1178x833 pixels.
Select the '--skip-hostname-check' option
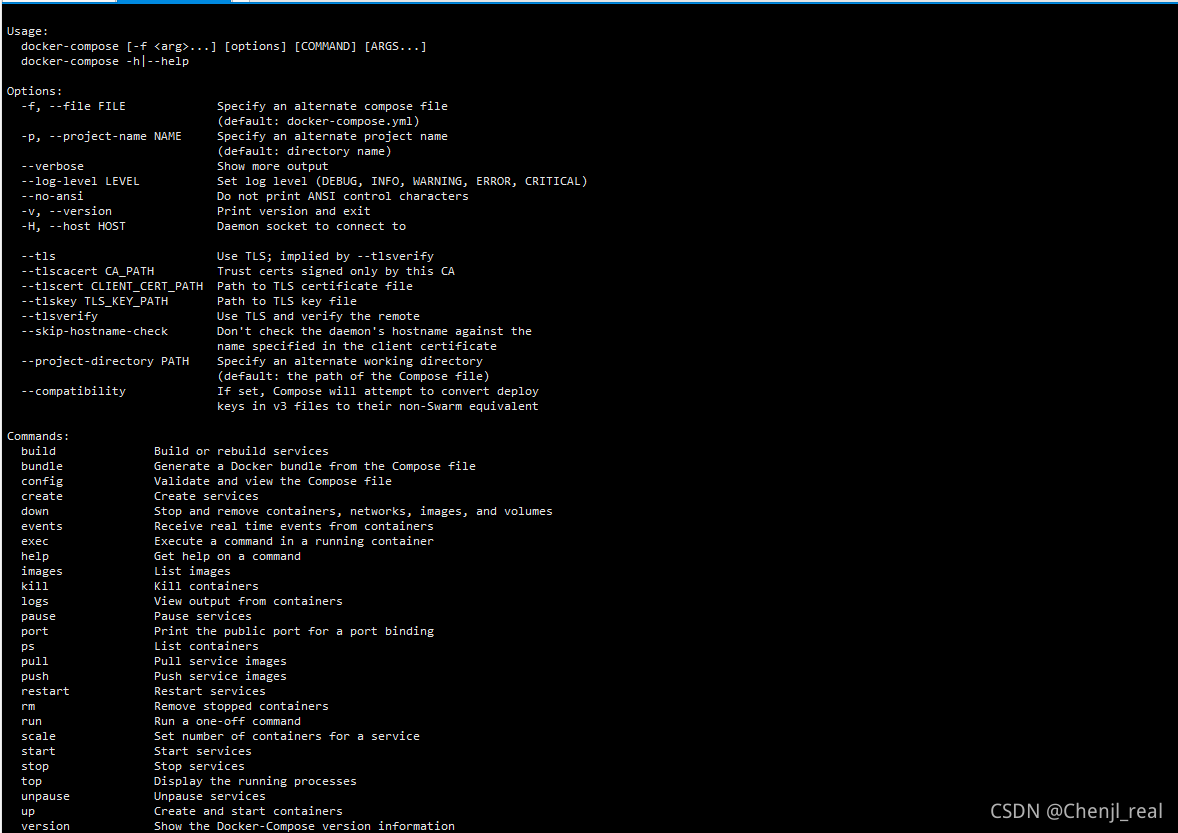click(95, 332)
